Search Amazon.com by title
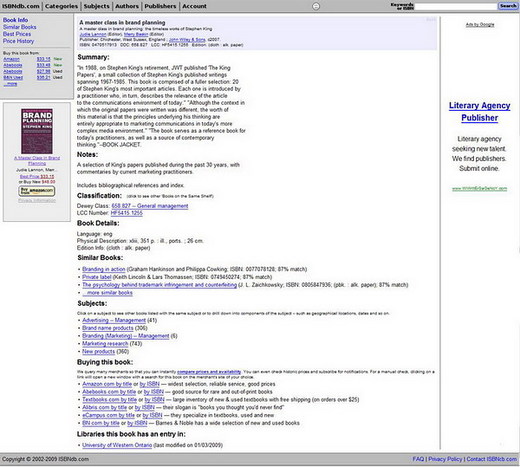Image resolution: width=520 pixels, height=467 pixels. 107,384
